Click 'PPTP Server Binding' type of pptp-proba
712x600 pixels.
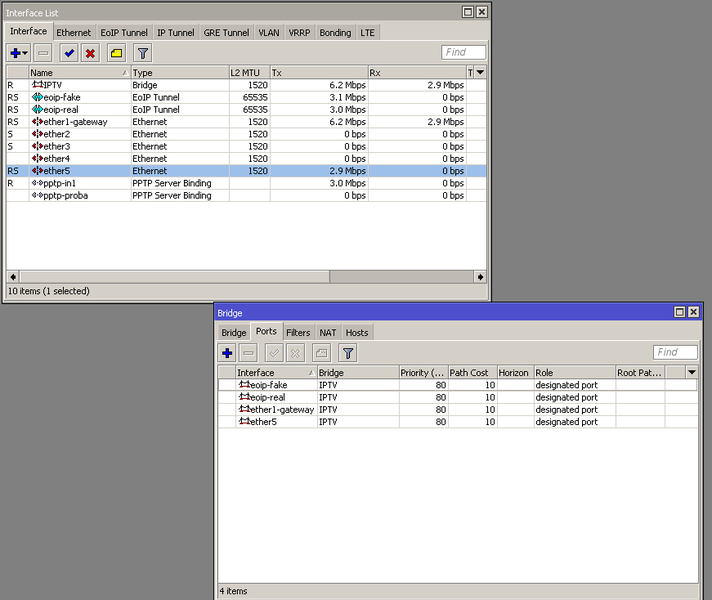click(172, 195)
